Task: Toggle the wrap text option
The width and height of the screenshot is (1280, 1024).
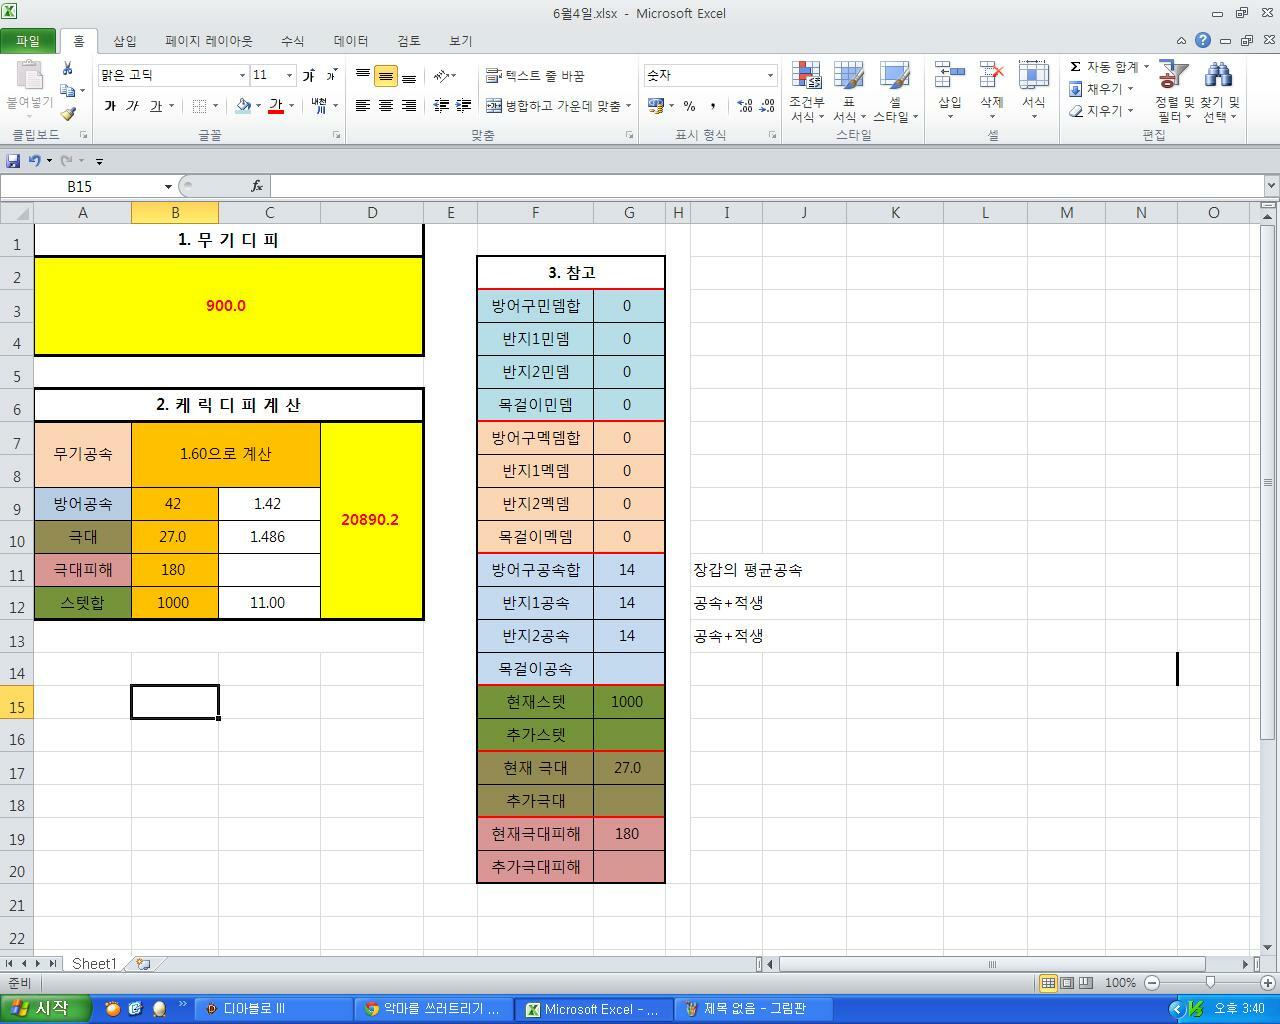Action: pos(535,76)
